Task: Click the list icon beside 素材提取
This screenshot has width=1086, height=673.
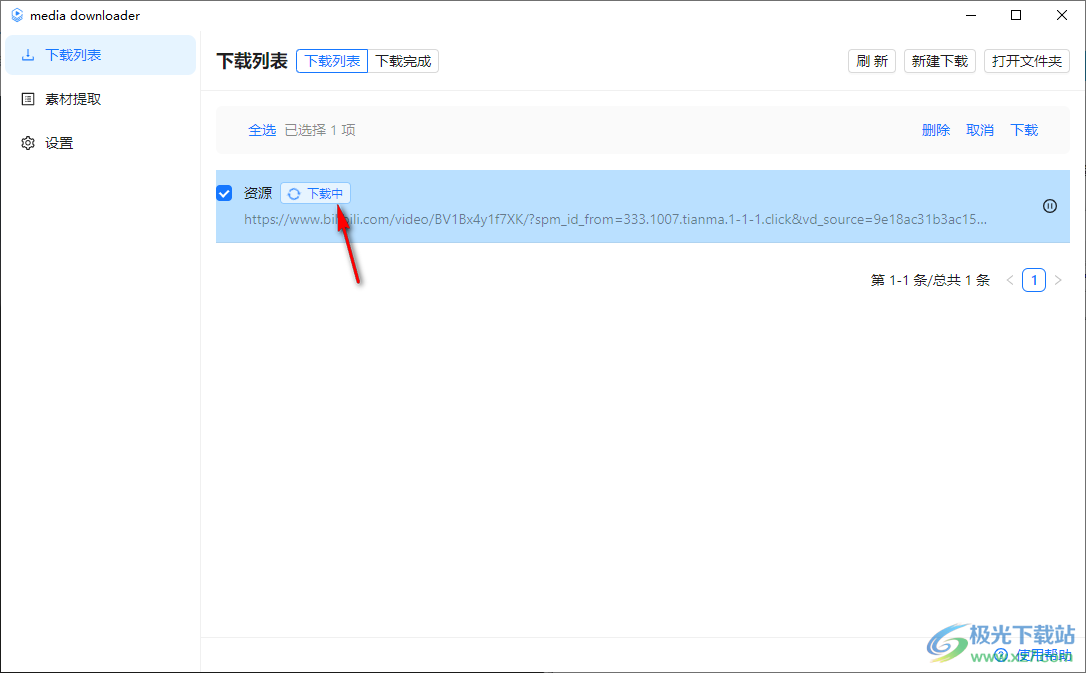Action: 28,99
